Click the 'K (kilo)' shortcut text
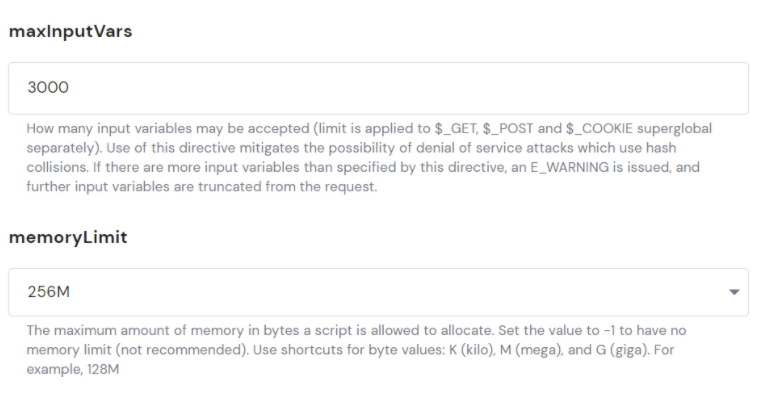The height and width of the screenshot is (396, 763). click(472, 350)
